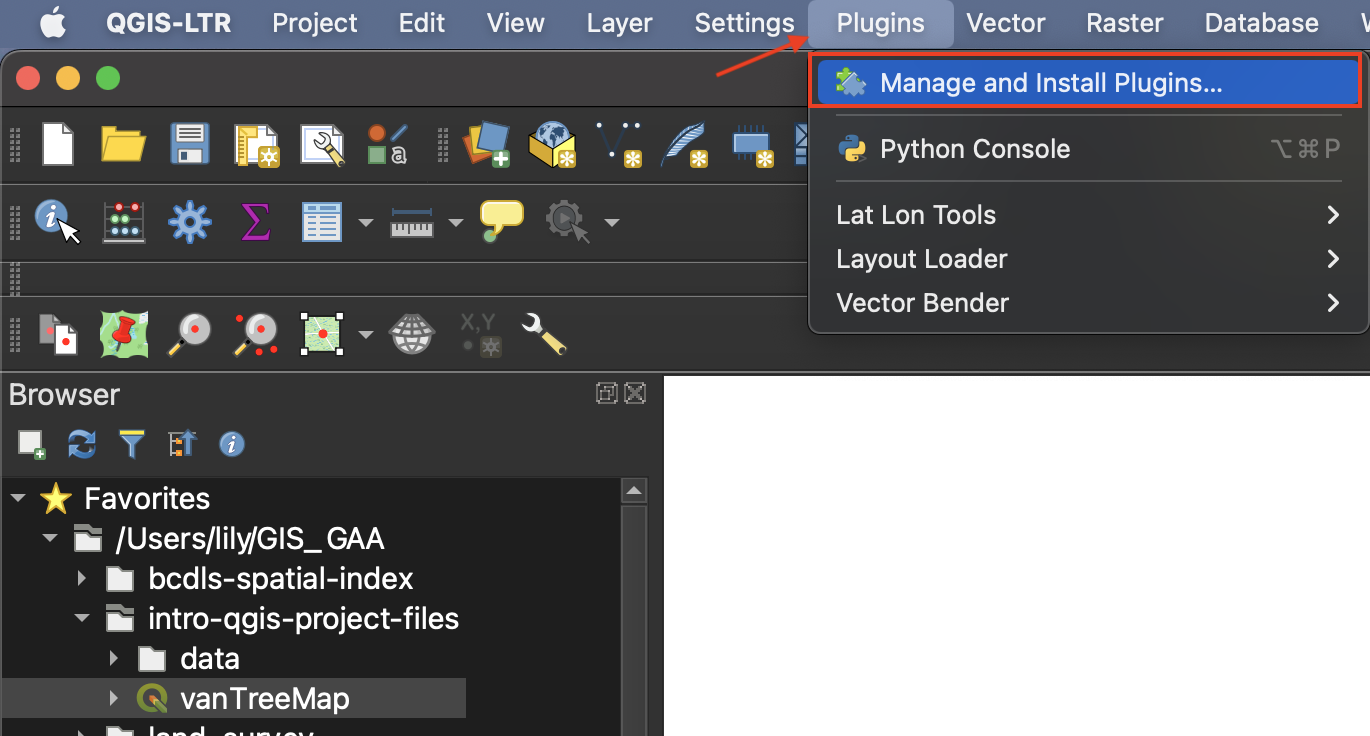Open the Python Console
Screen dimensions: 1370x736
pos(974,149)
